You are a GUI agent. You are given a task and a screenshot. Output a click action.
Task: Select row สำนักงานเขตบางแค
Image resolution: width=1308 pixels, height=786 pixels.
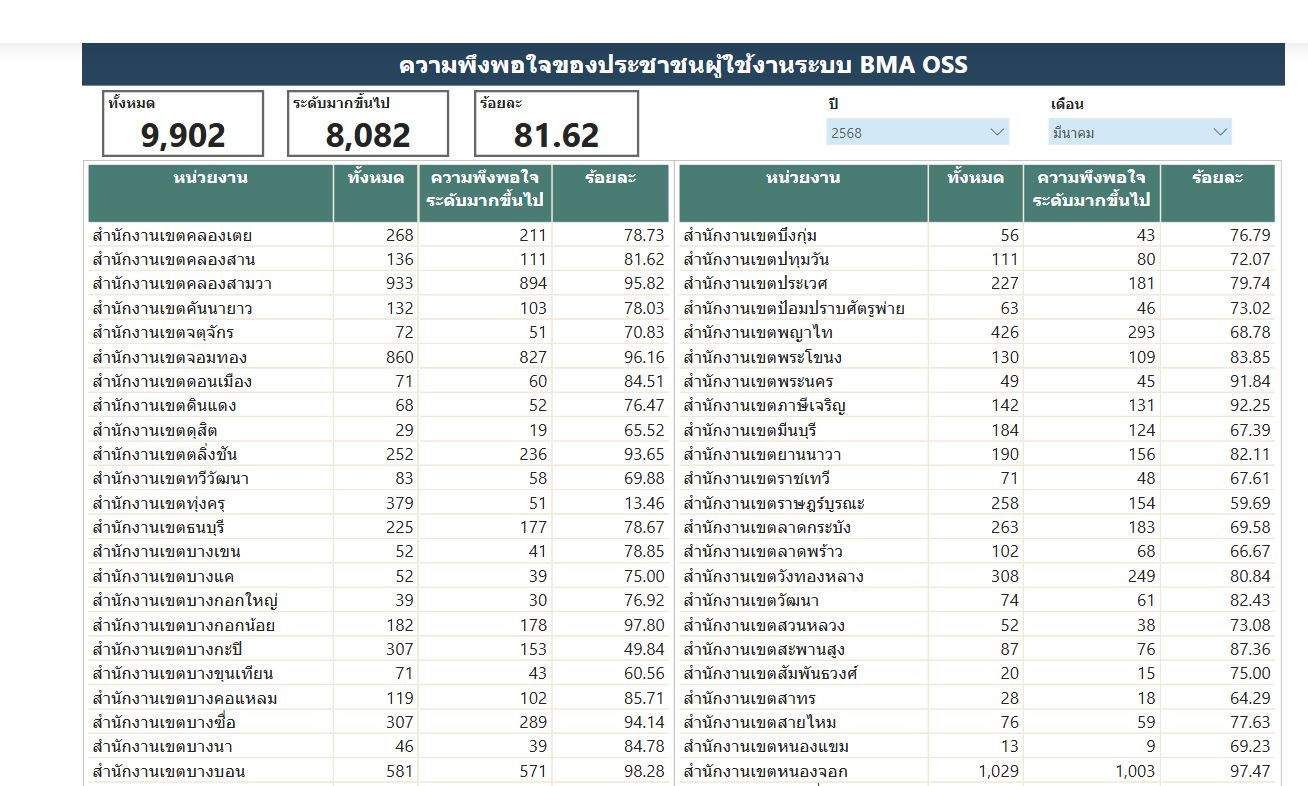[378, 576]
